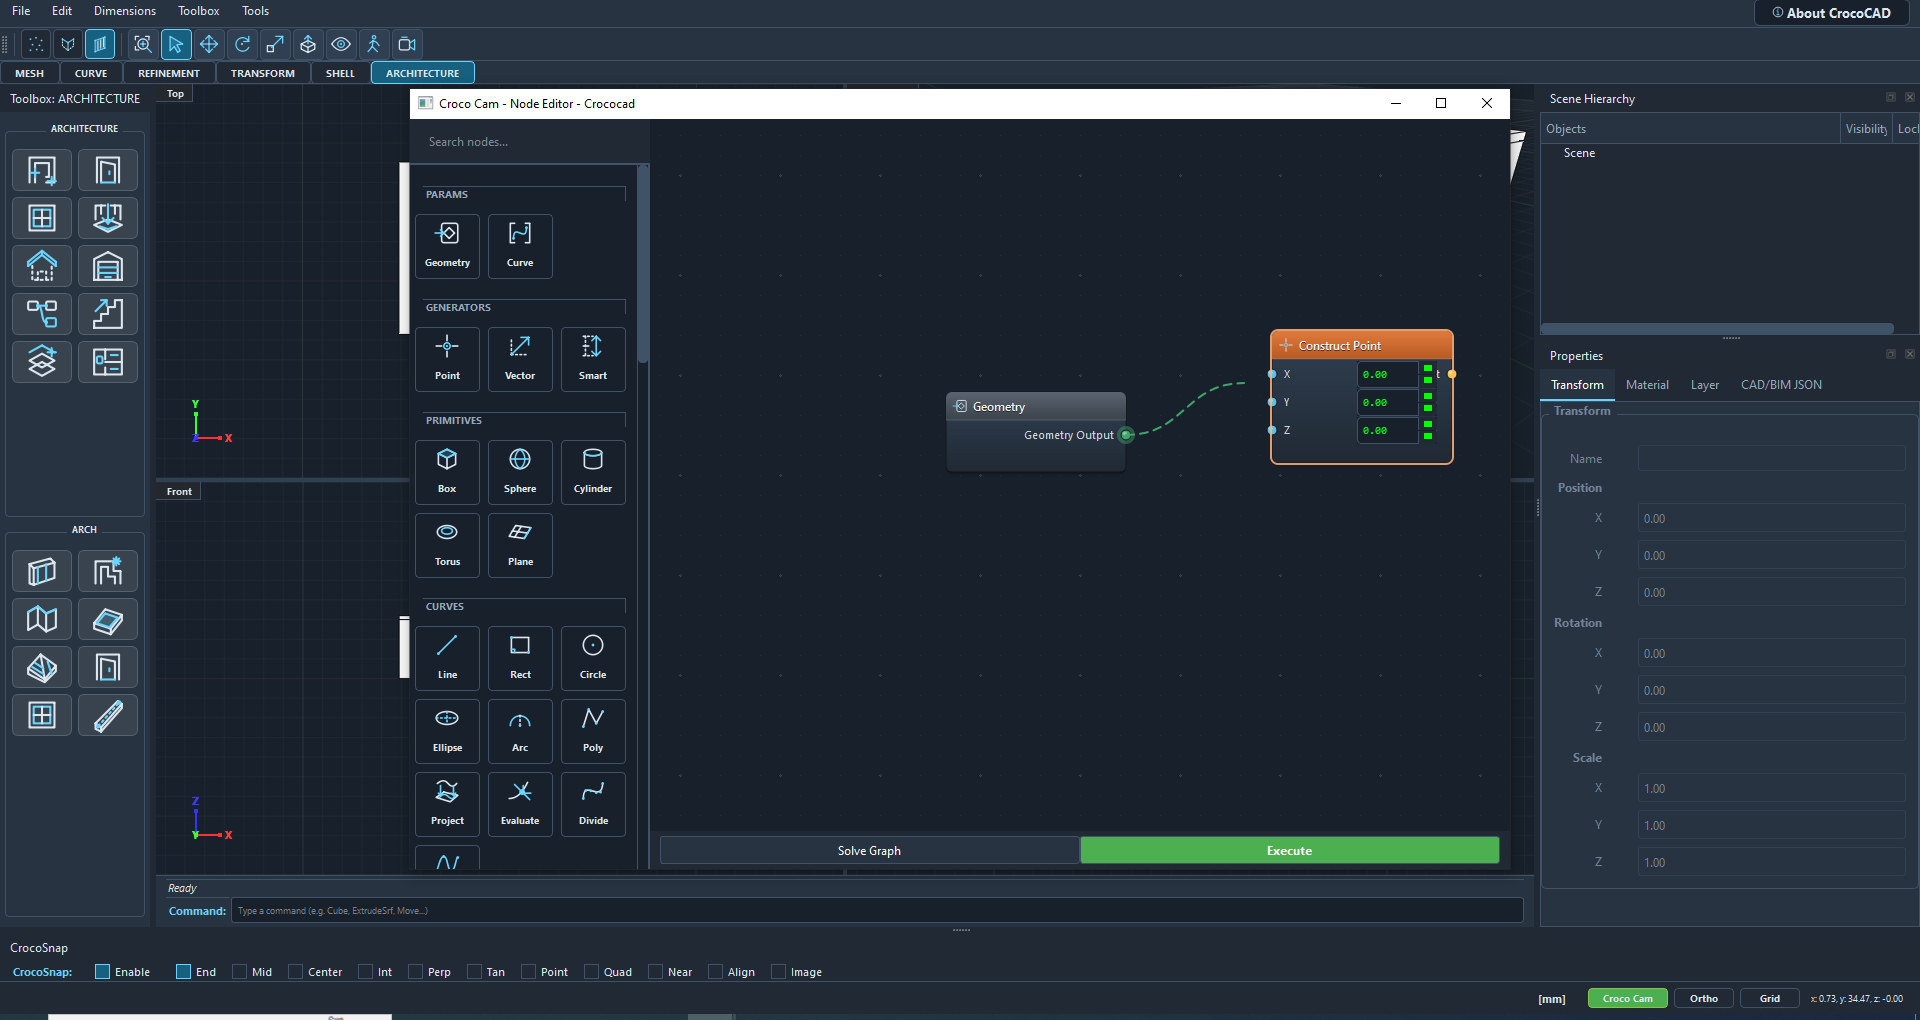Enable the Mid snap checkbox
This screenshot has height=1020, width=1920.
tap(239, 972)
